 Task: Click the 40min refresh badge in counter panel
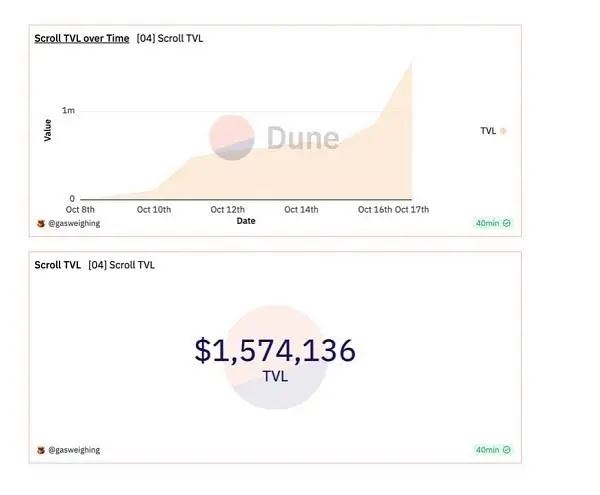coord(492,450)
